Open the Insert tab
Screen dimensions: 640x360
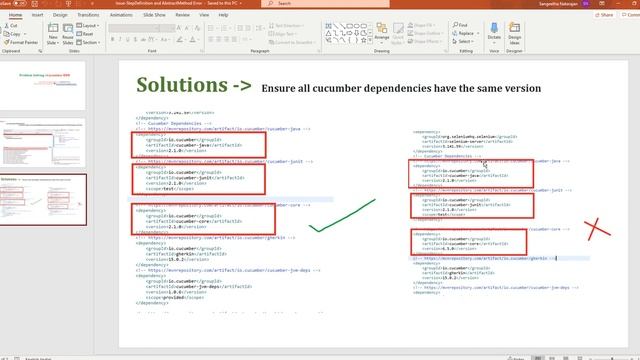[x=38, y=15]
